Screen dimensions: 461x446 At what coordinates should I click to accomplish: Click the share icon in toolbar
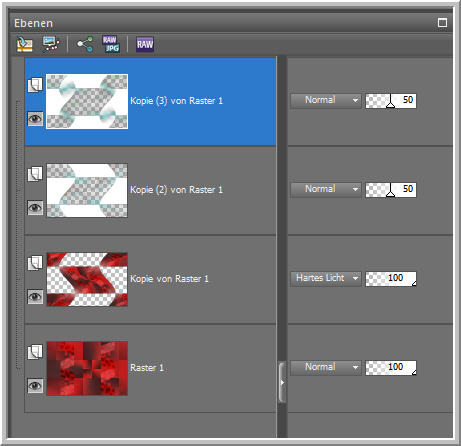pos(85,44)
